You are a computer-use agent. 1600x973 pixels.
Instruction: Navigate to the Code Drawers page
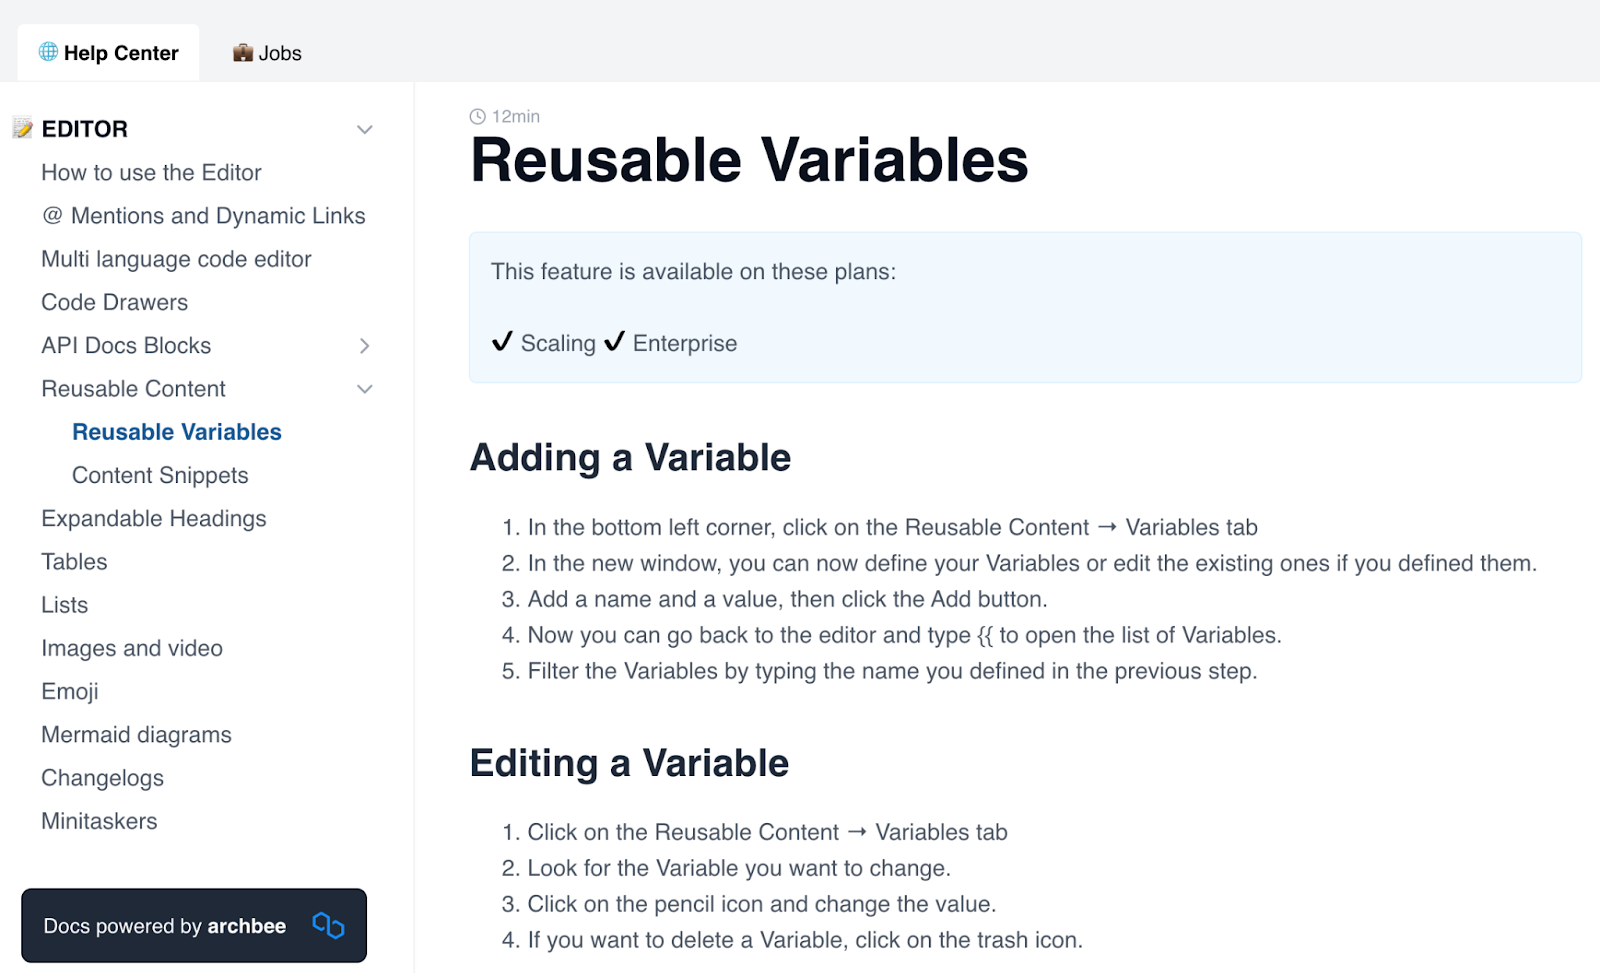[113, 302]
